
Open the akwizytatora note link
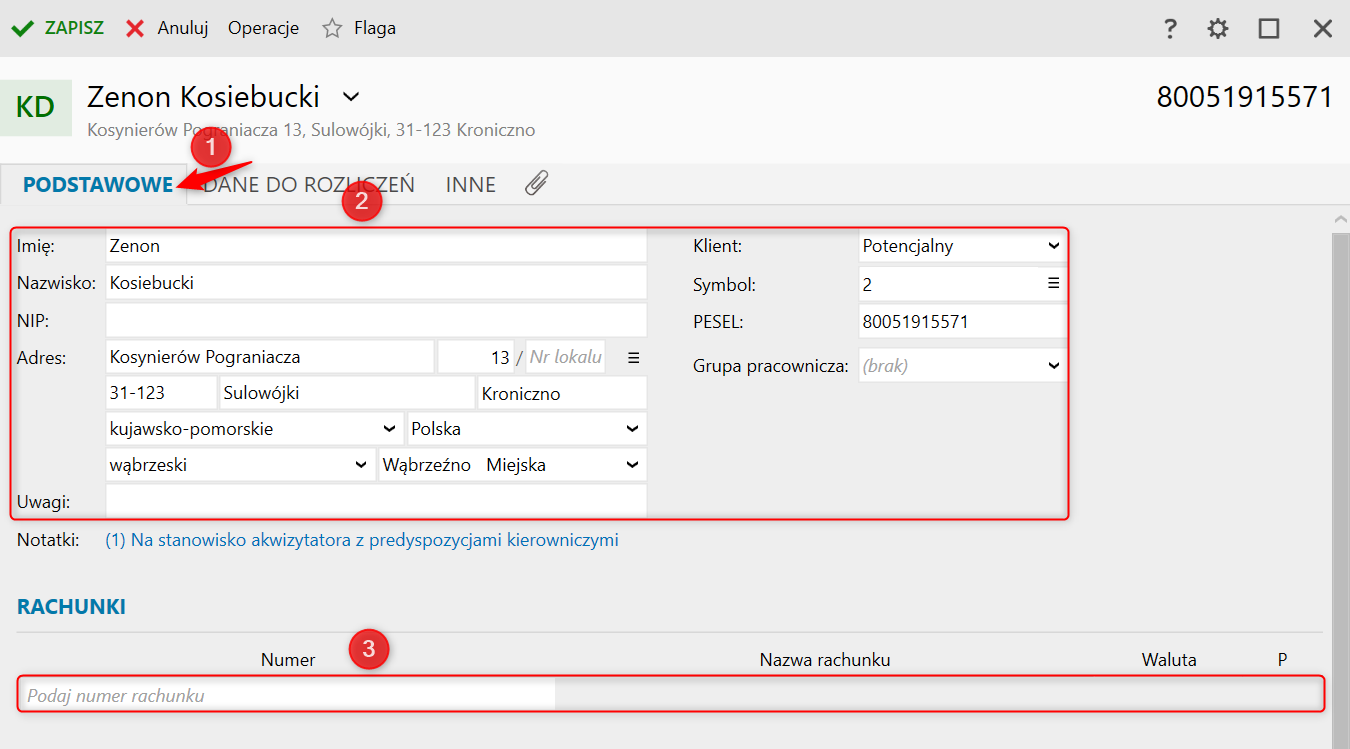[362, 541]
